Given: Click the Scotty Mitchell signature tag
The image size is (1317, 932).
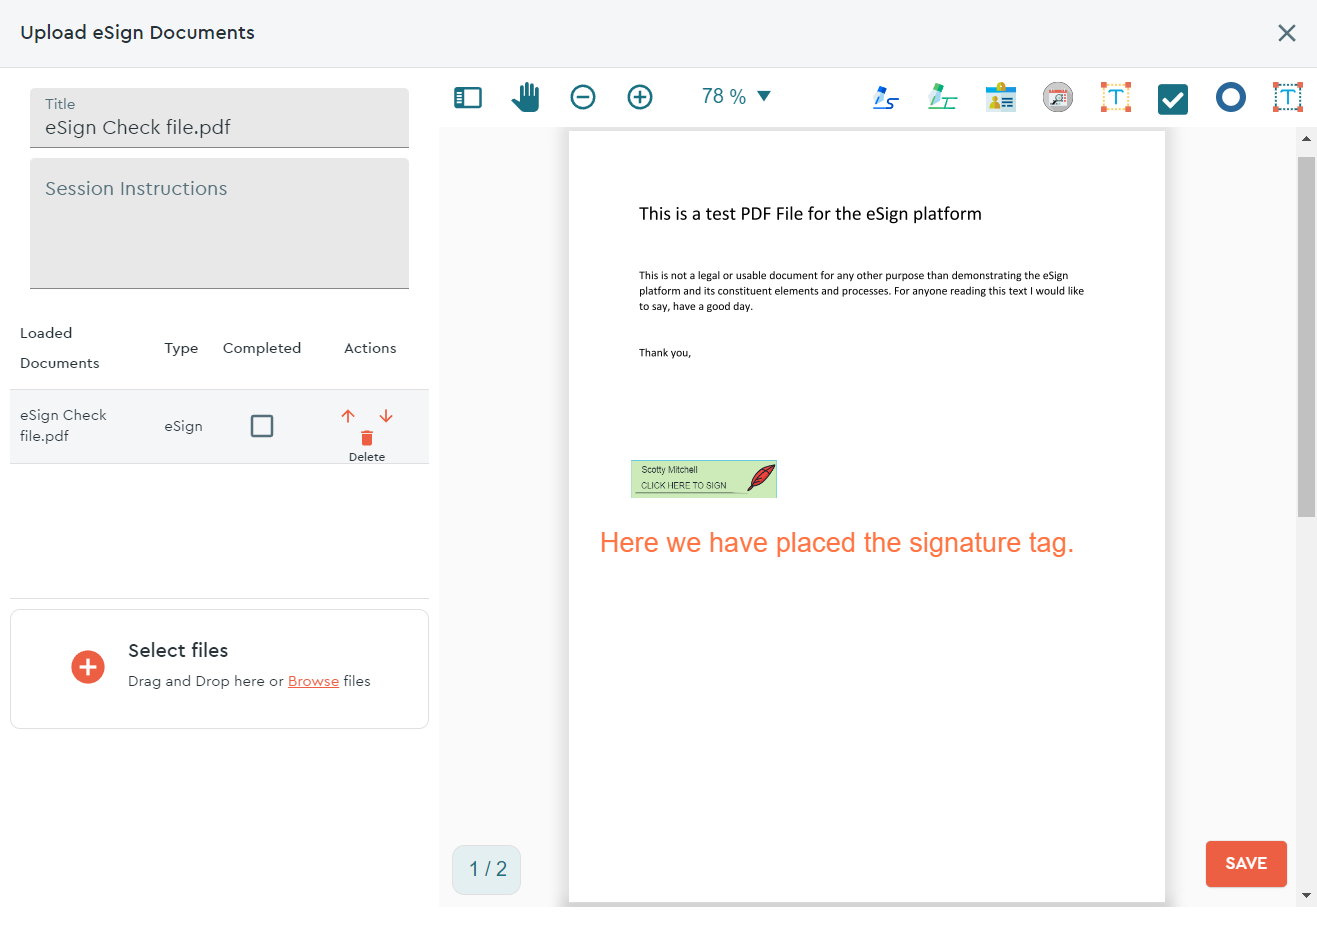Looking at the screenshot, I should (704, 479).
